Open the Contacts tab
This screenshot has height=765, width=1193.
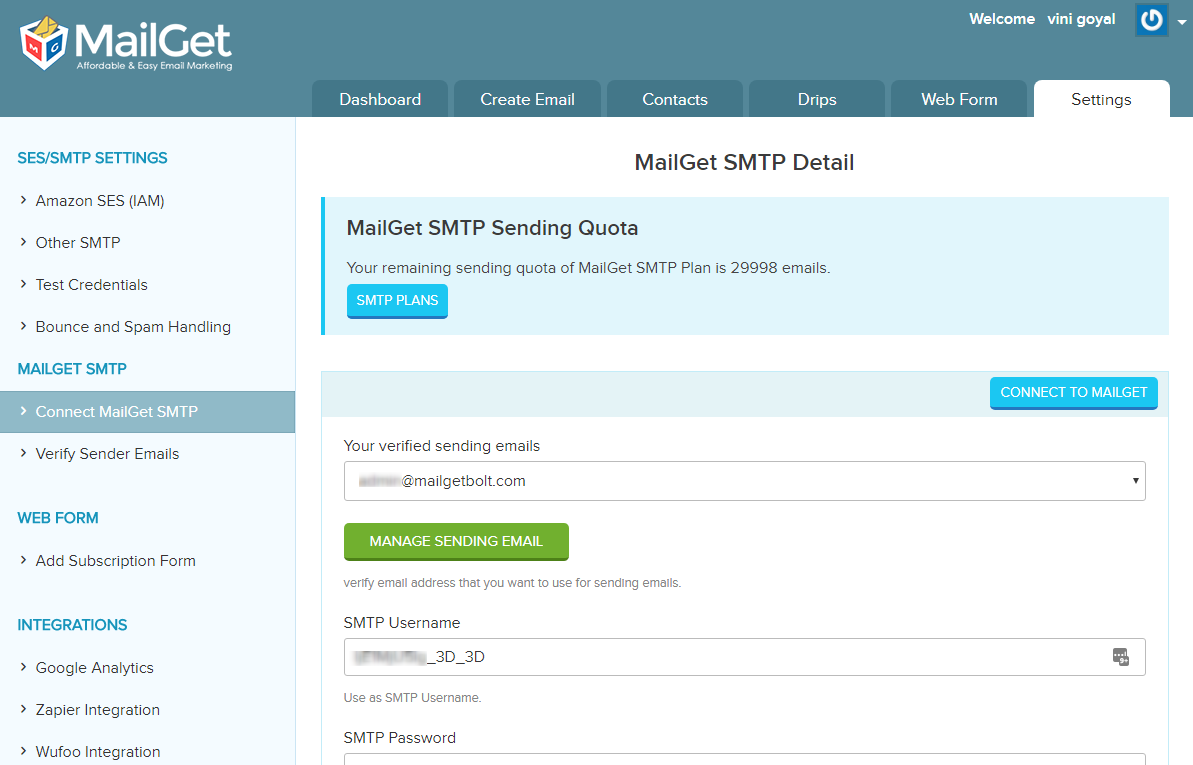[675, 99]
